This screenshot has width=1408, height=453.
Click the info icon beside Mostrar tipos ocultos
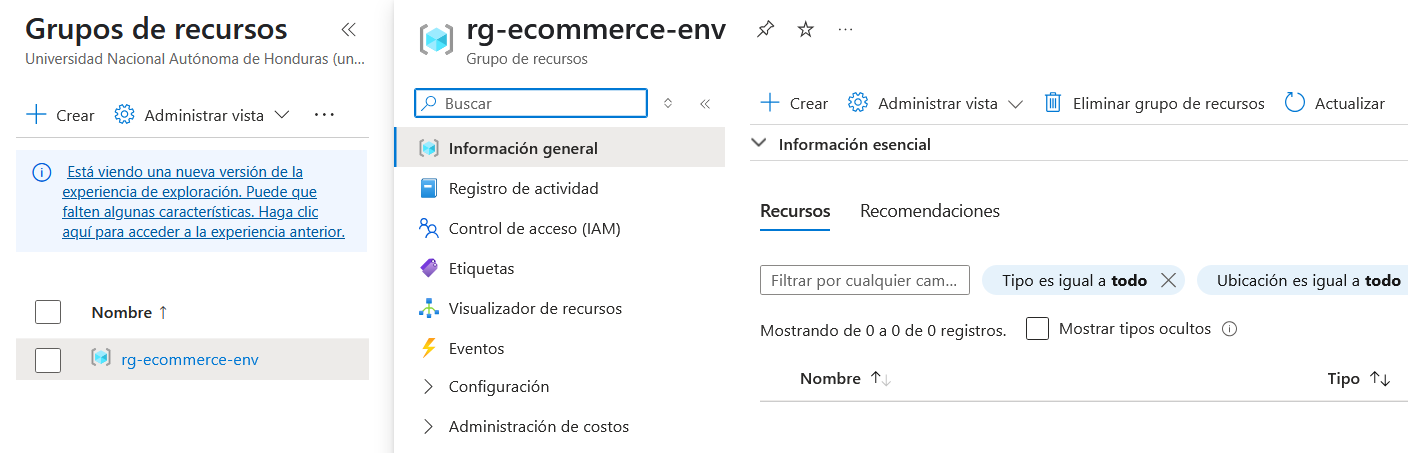(x=1230, y=329)
